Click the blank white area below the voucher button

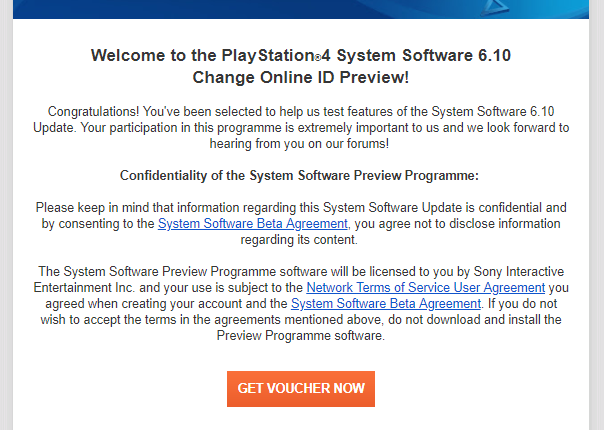tap(300, 420)
